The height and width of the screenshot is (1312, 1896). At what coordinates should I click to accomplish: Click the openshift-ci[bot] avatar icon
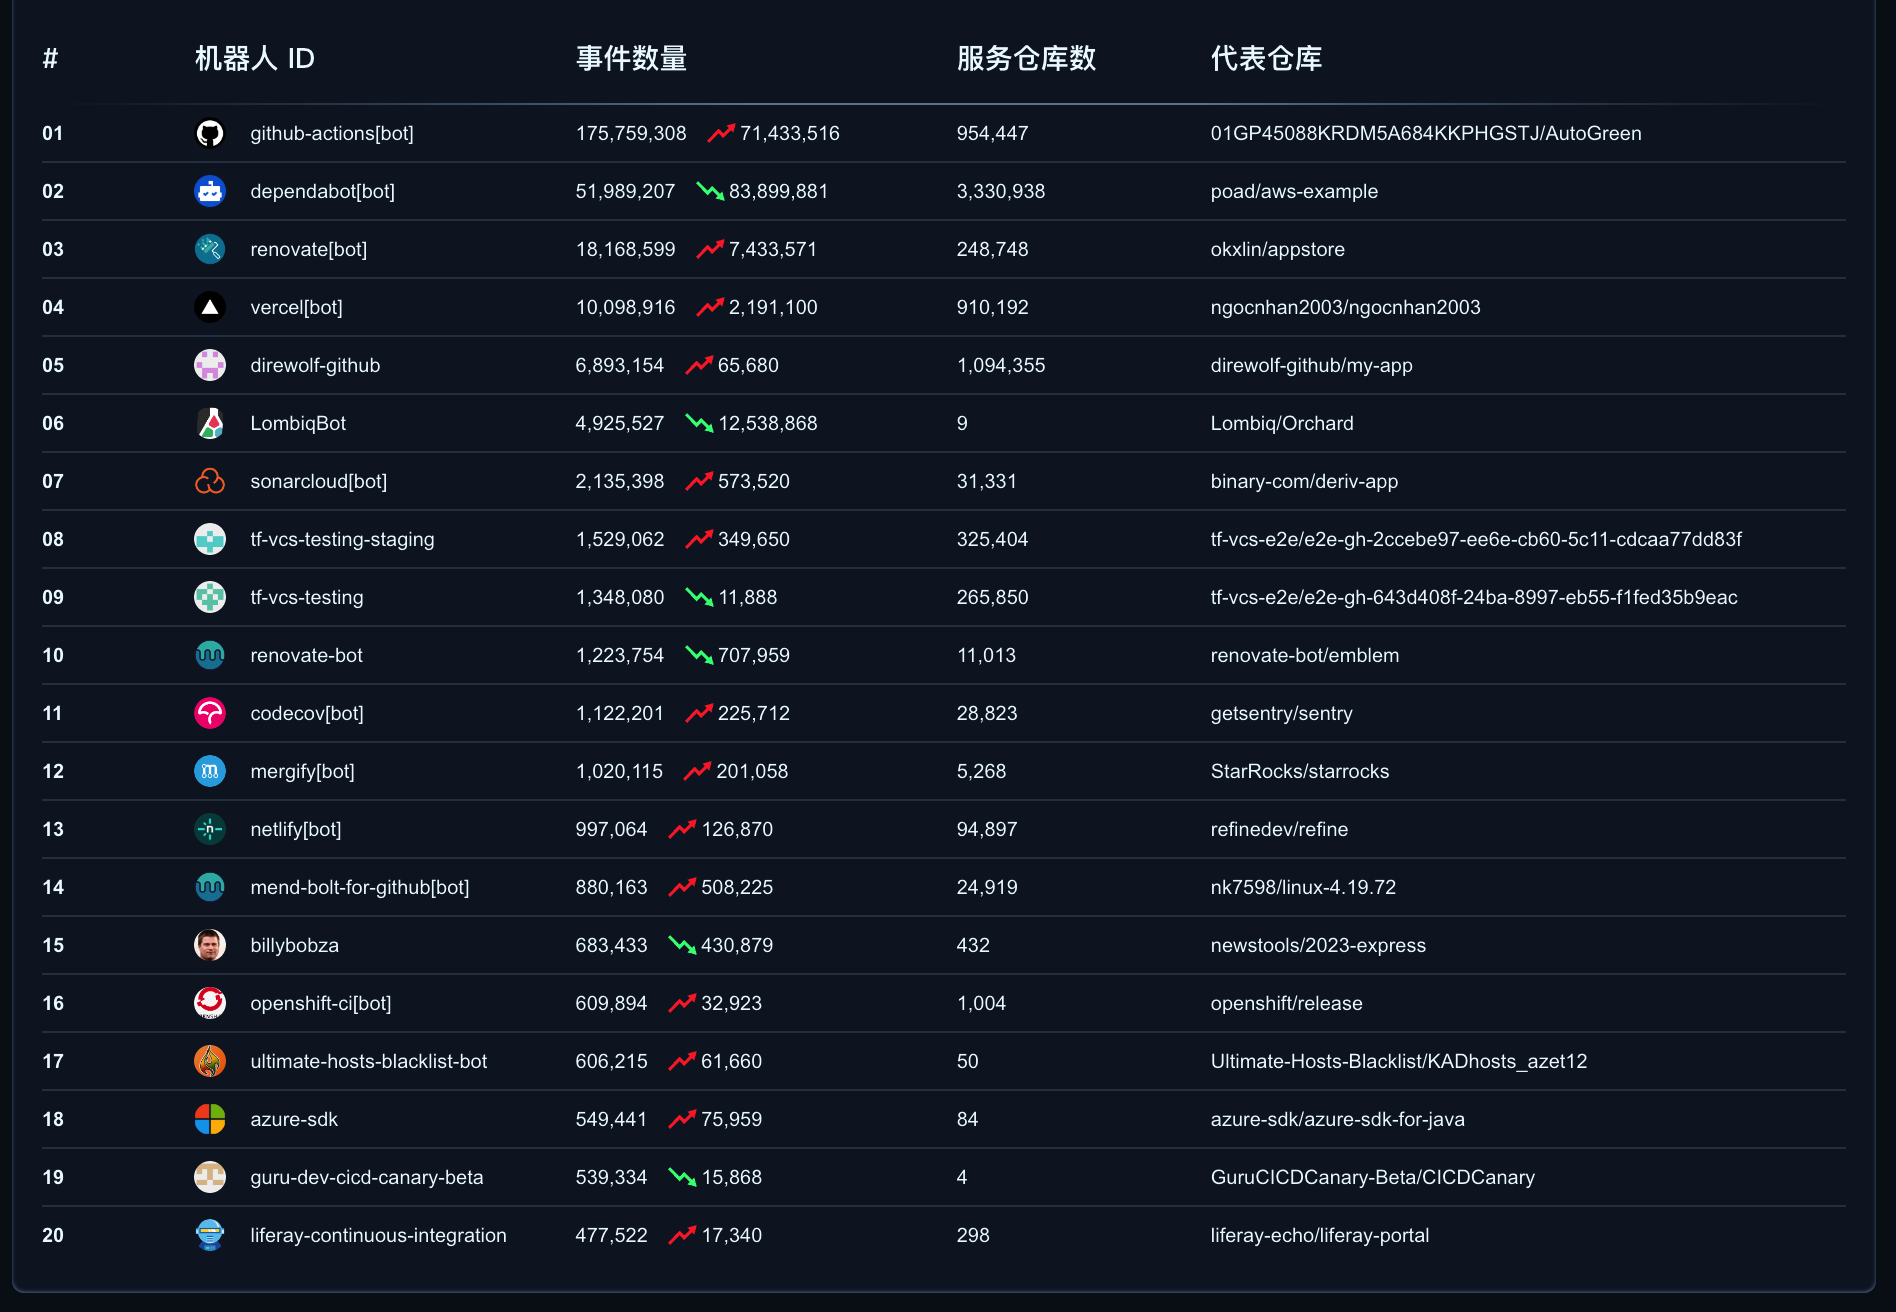[210, 1003]
